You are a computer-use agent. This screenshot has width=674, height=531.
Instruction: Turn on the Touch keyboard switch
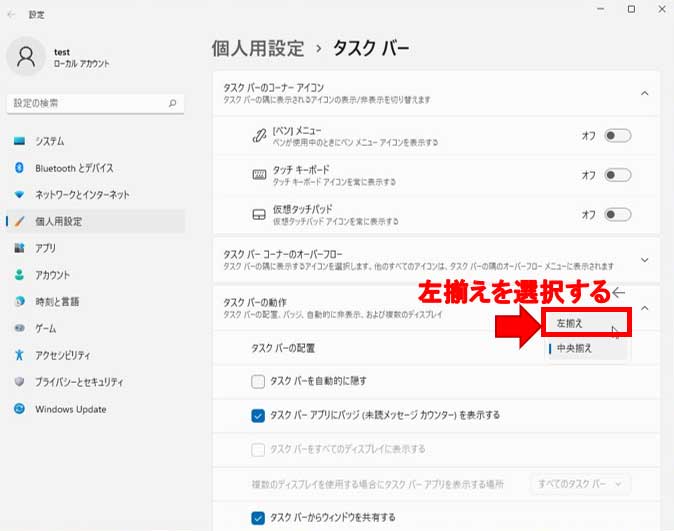point(617,175)
